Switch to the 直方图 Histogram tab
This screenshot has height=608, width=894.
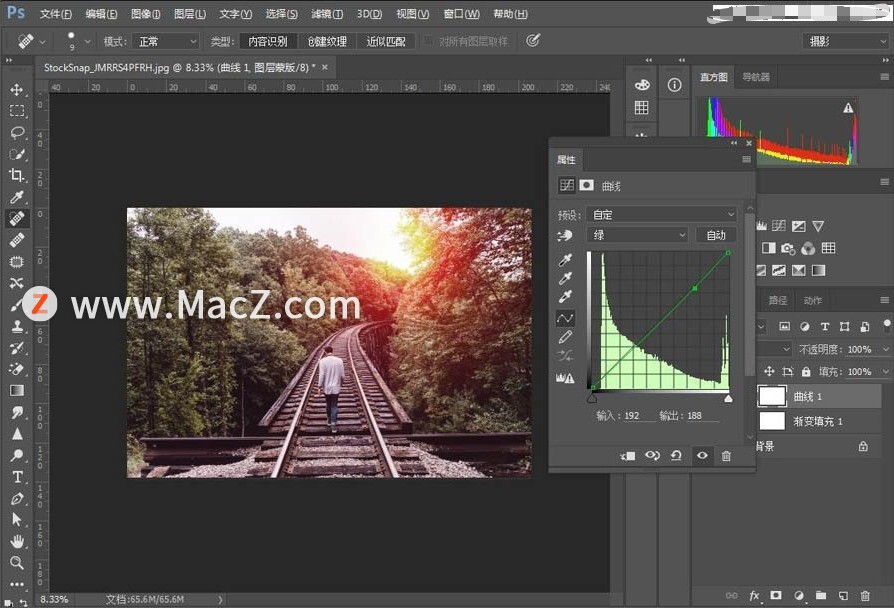click(x=714, y=77)
